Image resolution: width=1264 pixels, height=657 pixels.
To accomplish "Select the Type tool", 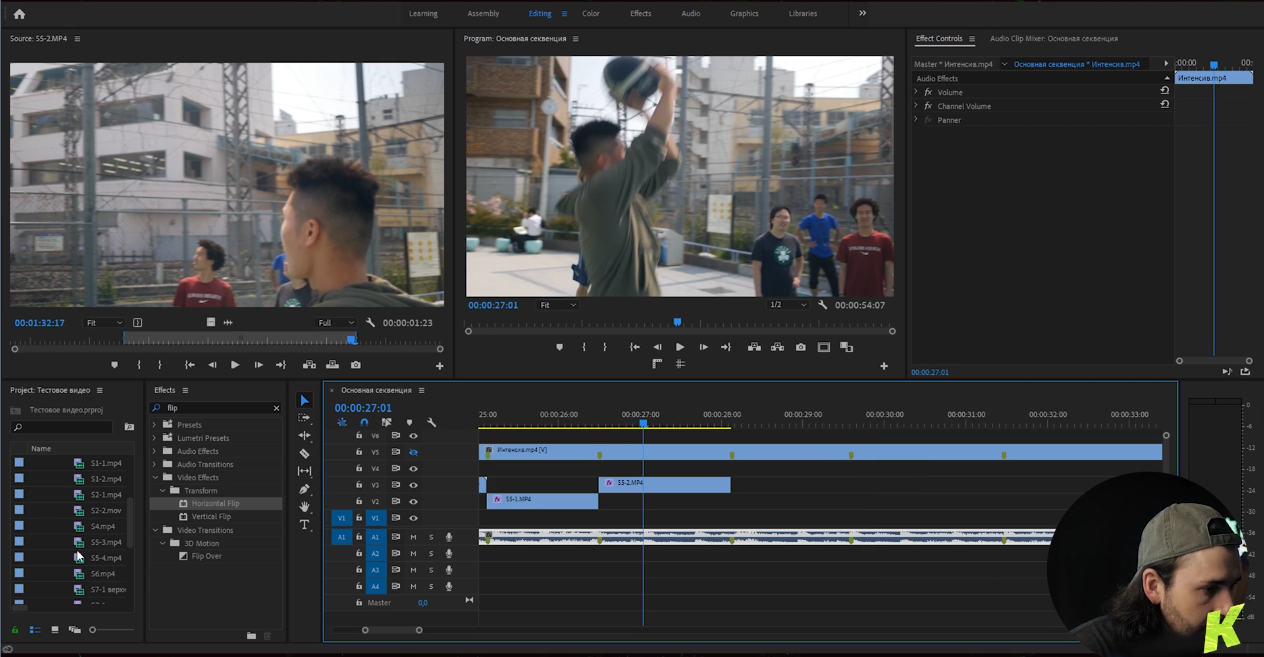I will [305, 525].
